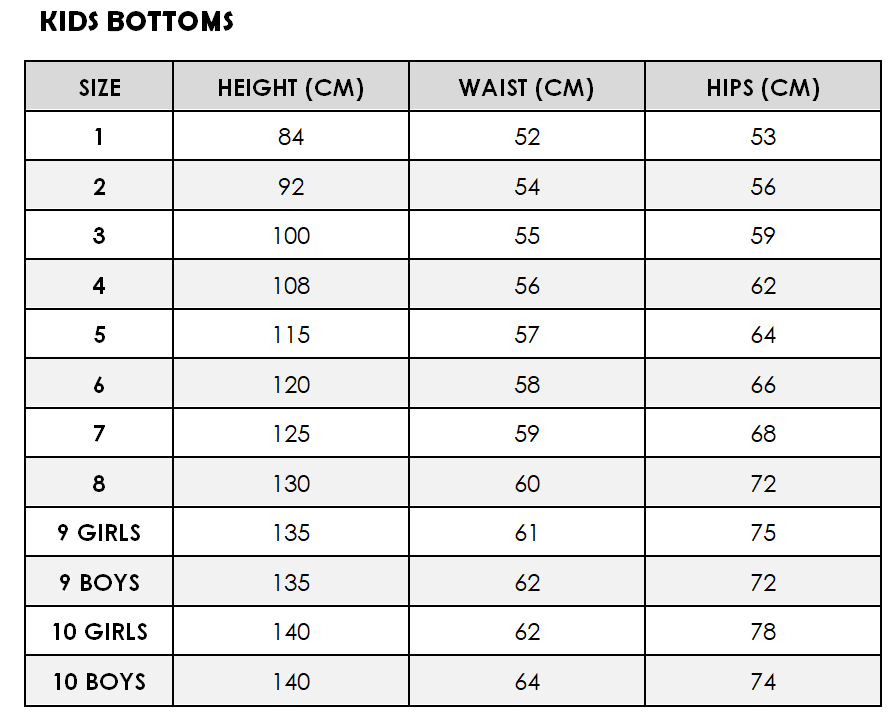Viewport: 895px width, 721px height.
Task: Click hips value 78 for 10 GIRLS
Action: click(x=763, y=631)
